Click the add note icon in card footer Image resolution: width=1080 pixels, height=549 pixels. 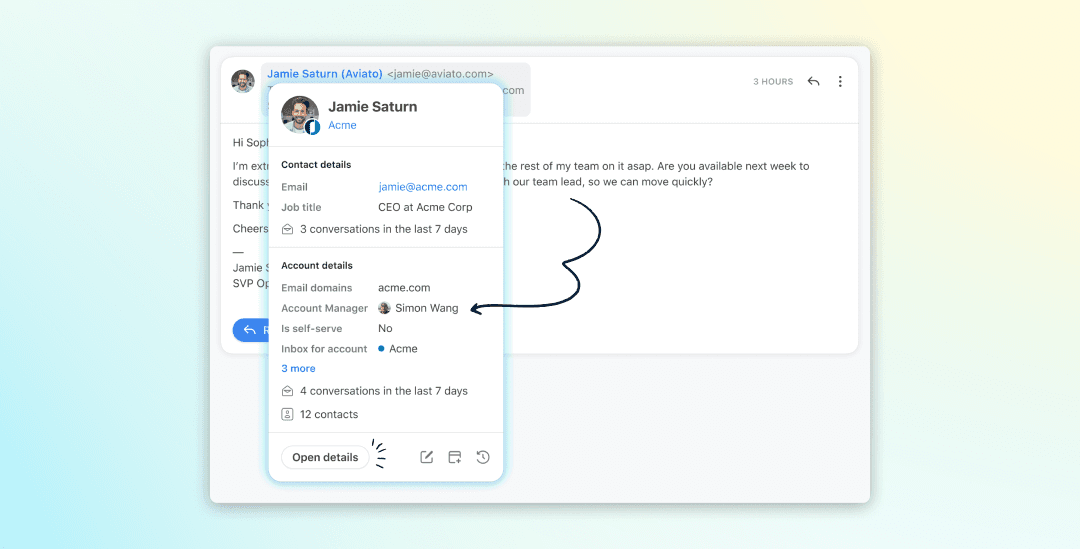click(455, 457)
